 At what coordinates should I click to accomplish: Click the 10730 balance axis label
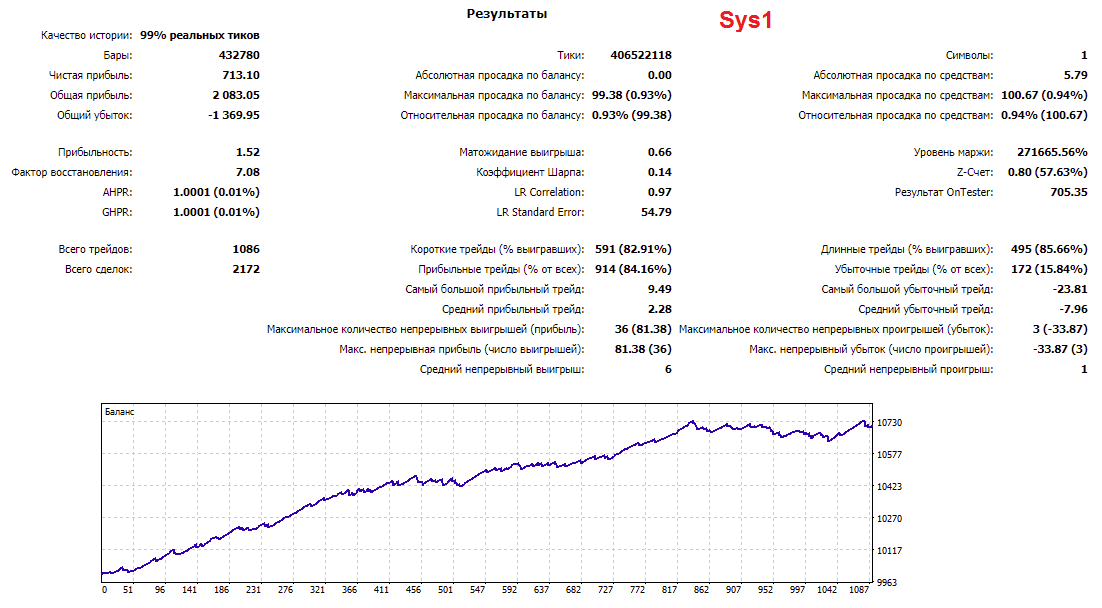(x=889, y=422)
